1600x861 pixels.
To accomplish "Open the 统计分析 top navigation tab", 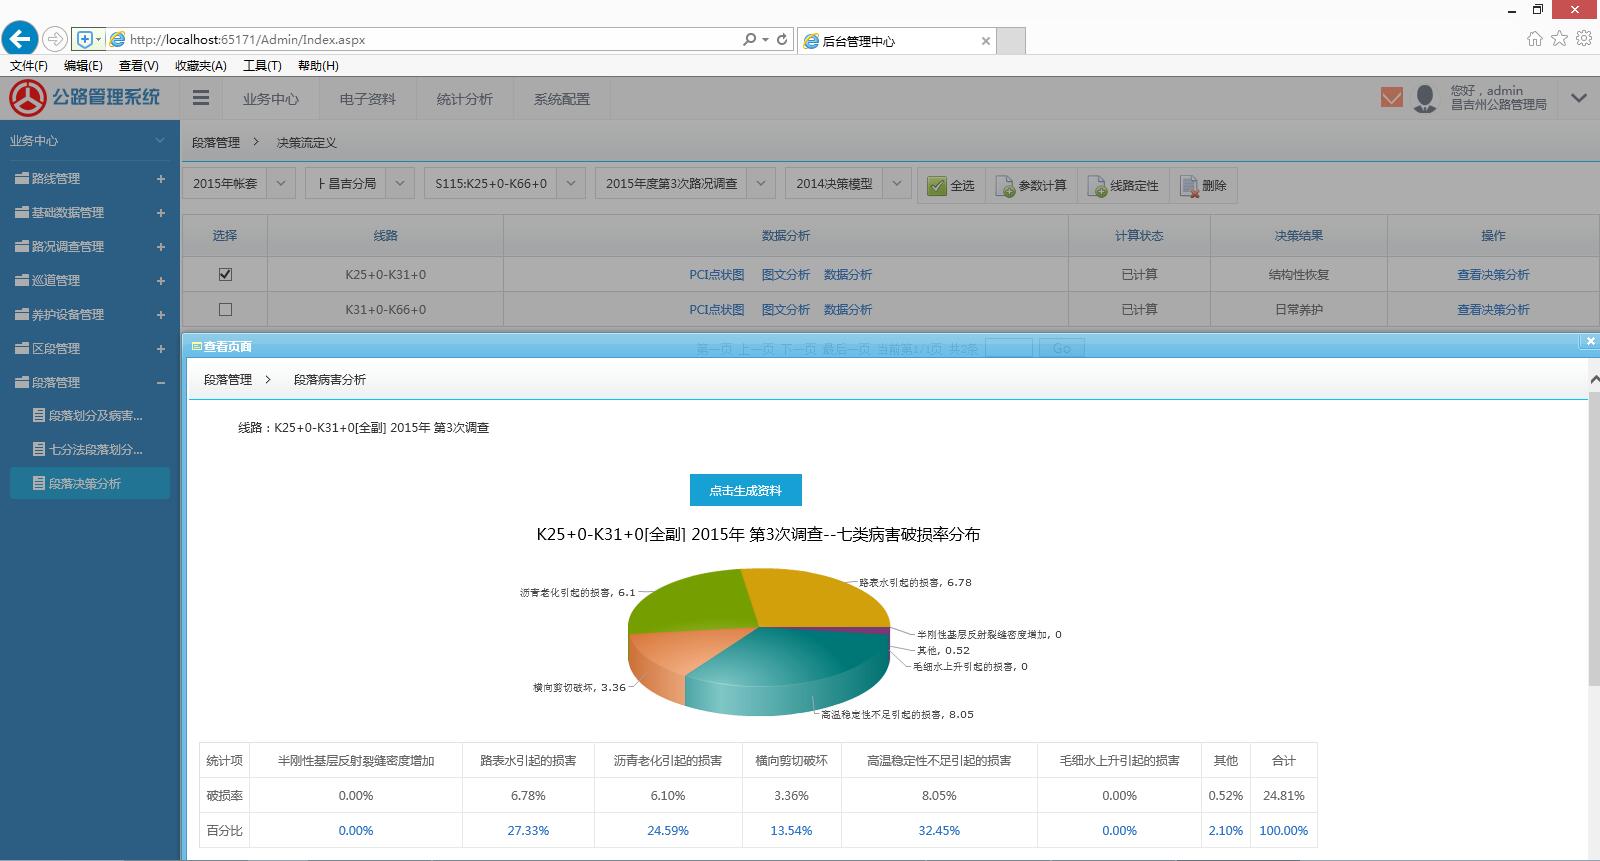I will (464, 99).
